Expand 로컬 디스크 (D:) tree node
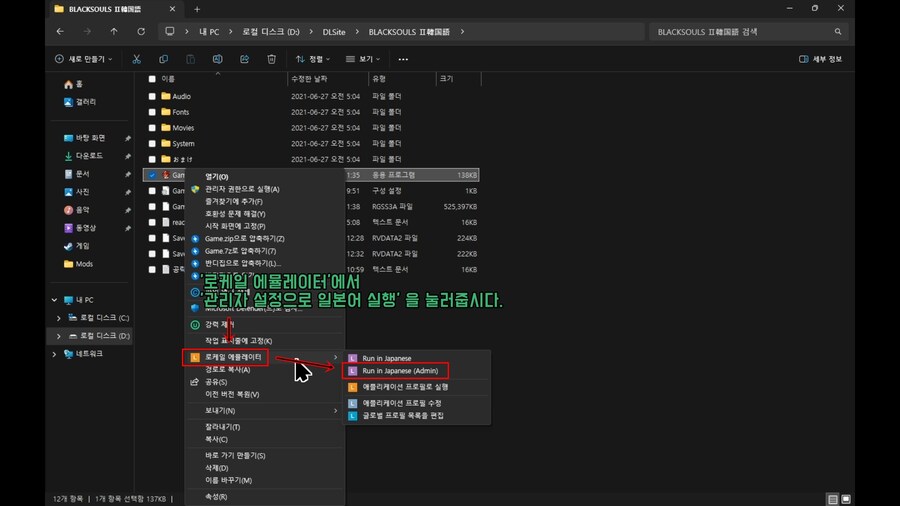The height and width of the screenshot is (506, 900). 59,336
